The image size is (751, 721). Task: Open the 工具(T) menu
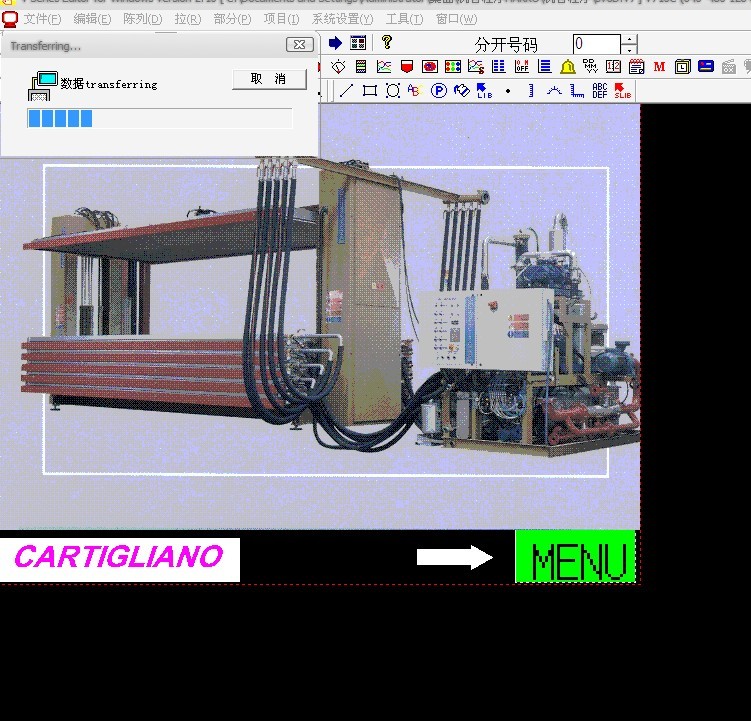[404, 19]
